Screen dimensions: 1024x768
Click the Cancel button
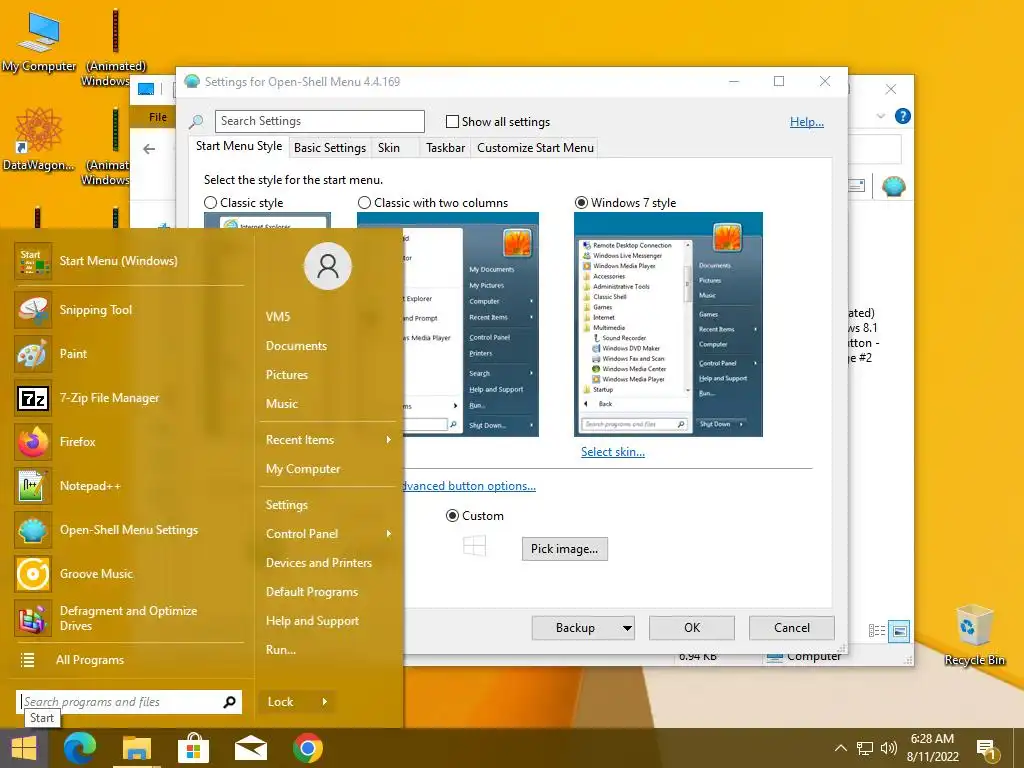(x=792, y=628)
